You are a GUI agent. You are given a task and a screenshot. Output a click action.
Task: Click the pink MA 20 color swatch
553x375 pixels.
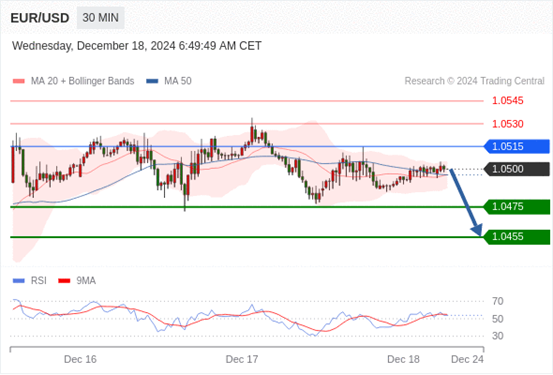(x=19, y=81)
